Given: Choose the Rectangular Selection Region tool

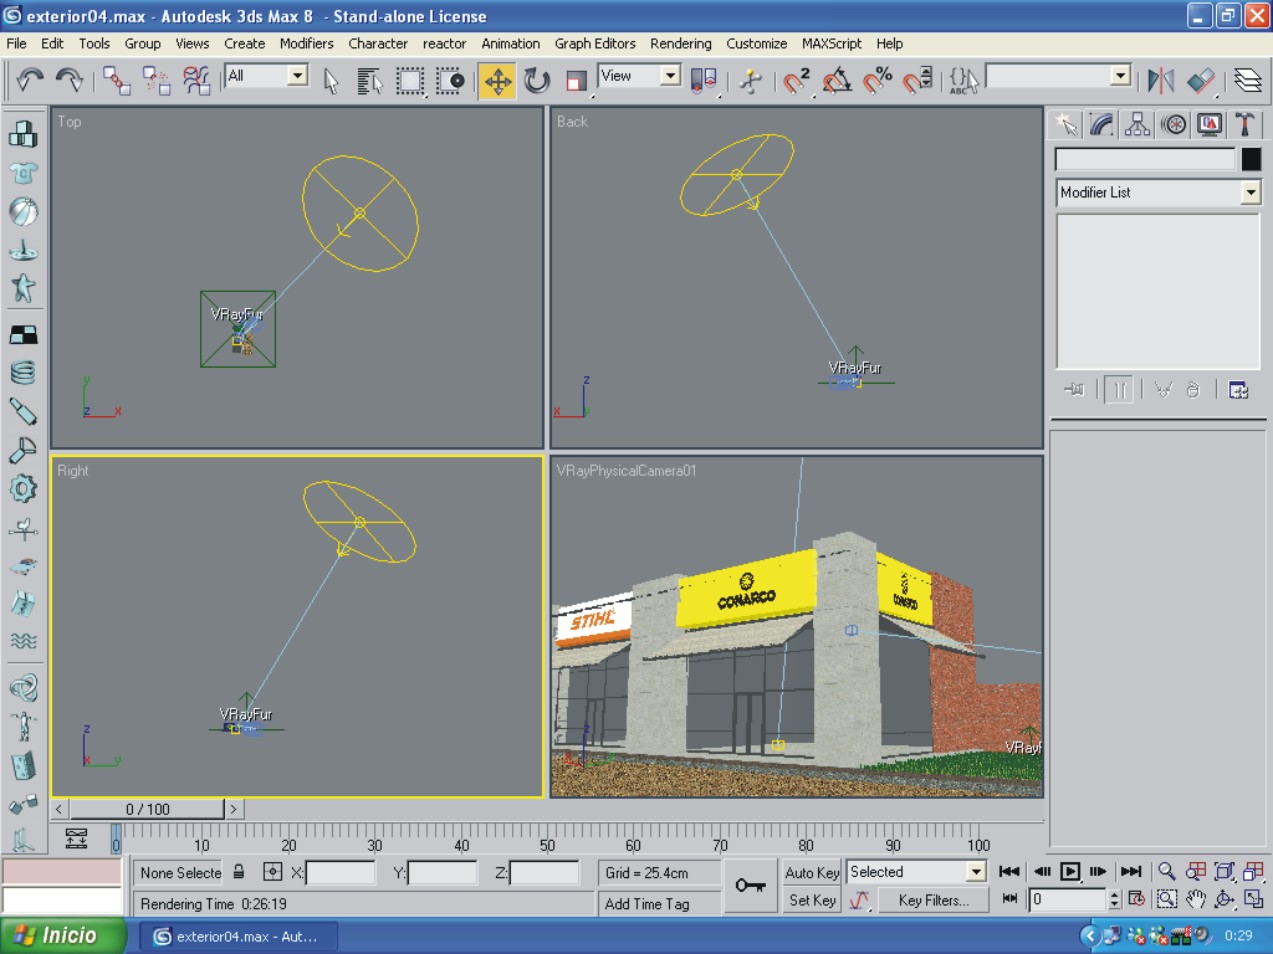Looking at the screenshot, I should click(410, 80).
